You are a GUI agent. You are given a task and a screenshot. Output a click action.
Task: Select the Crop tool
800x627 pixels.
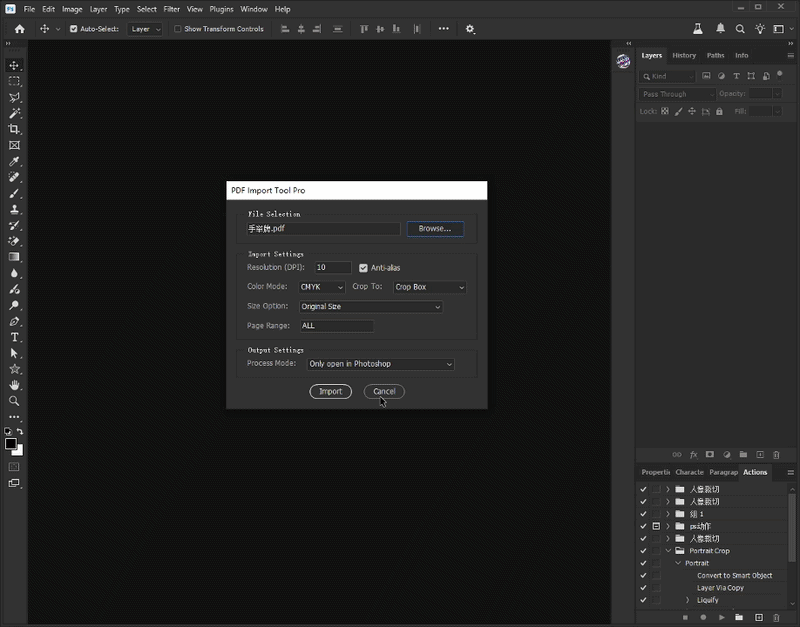click(x=14, y=129)
